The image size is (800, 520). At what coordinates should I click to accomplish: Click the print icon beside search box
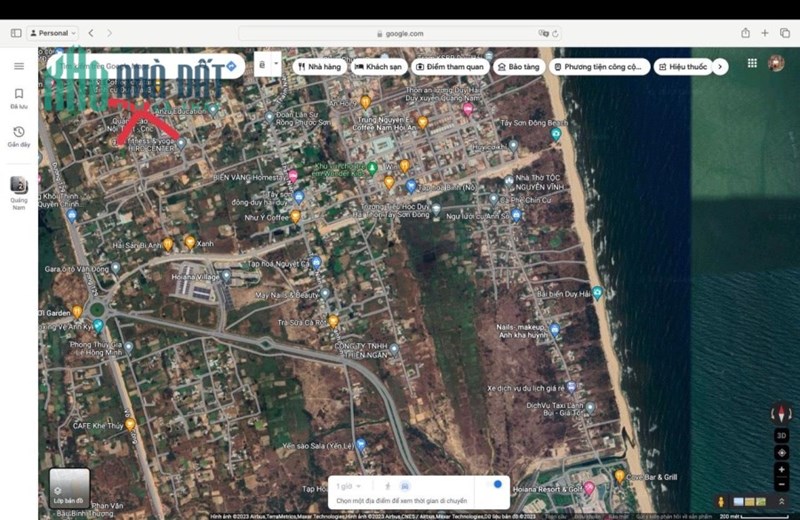pos(262,64)
